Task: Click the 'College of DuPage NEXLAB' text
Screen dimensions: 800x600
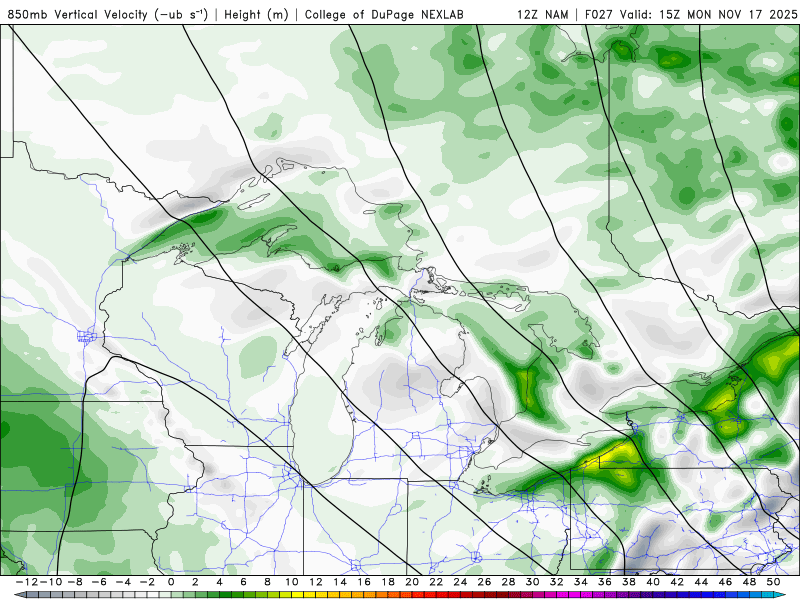Action: [x=384, y=14]
